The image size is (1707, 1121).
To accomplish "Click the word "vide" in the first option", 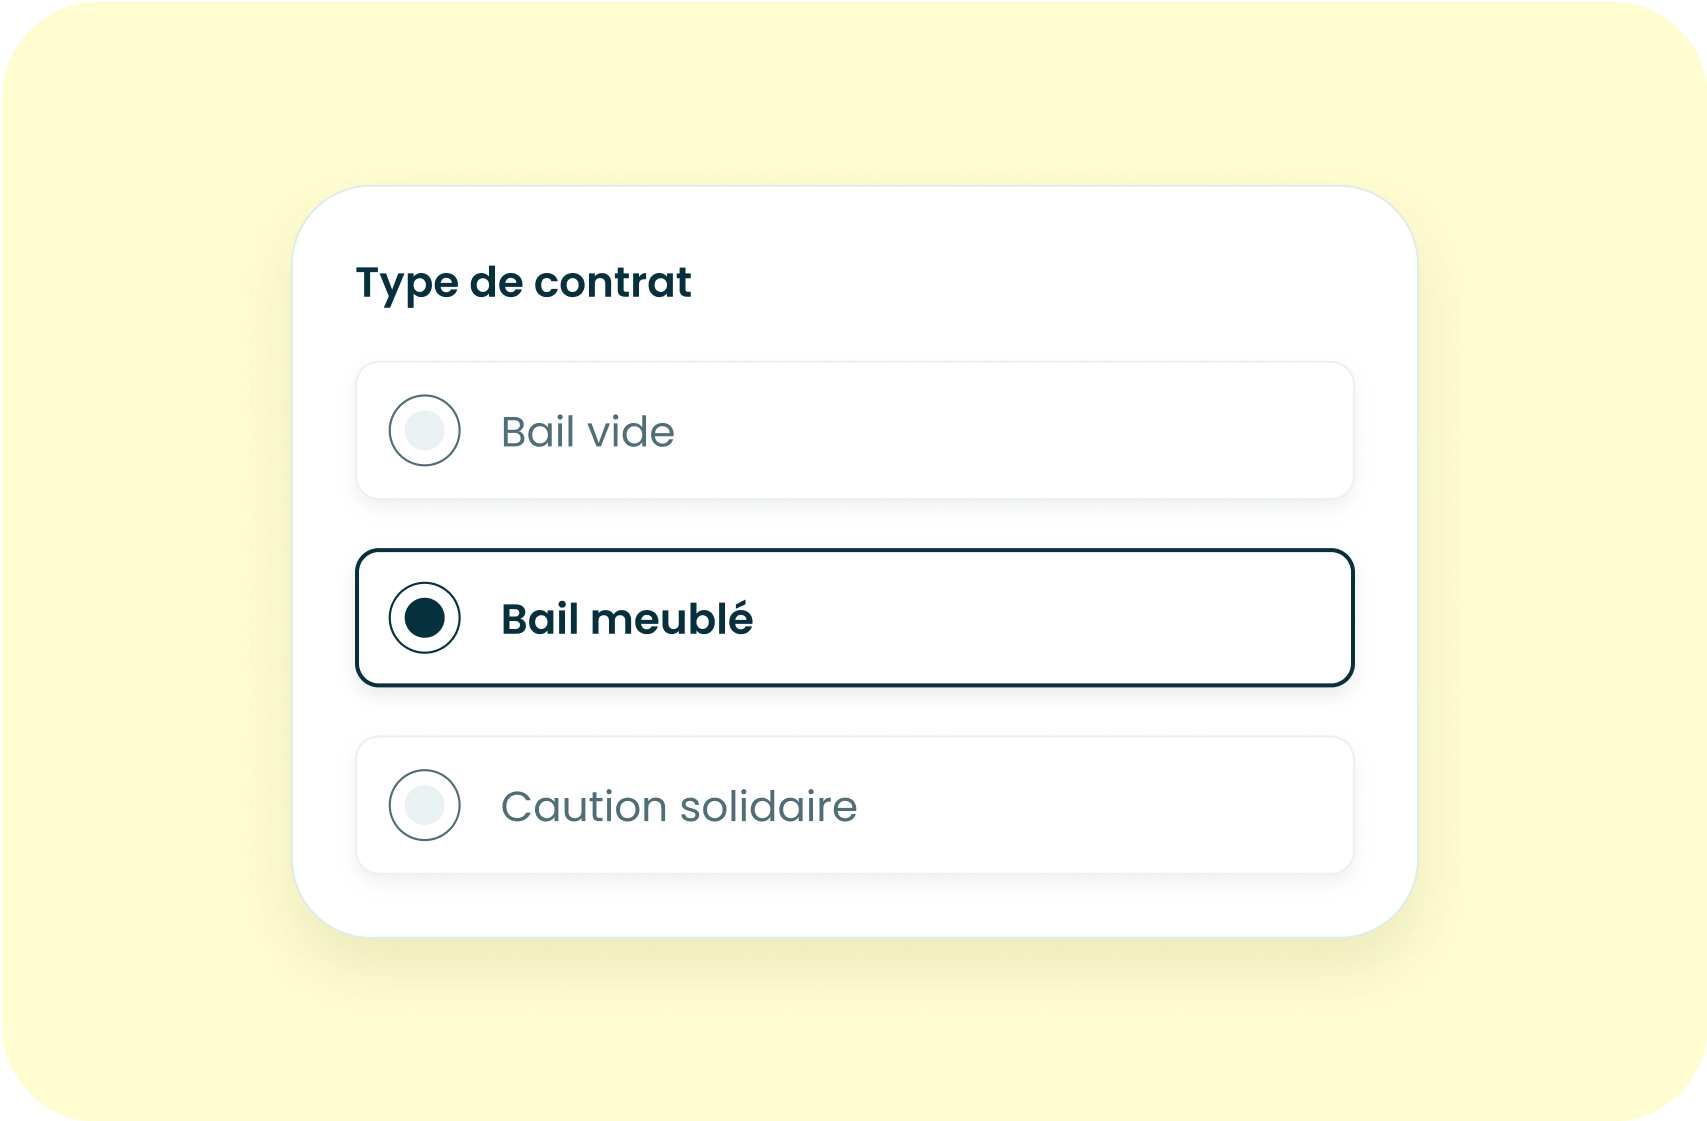I will pyautogui.click(x=630, y=432).
